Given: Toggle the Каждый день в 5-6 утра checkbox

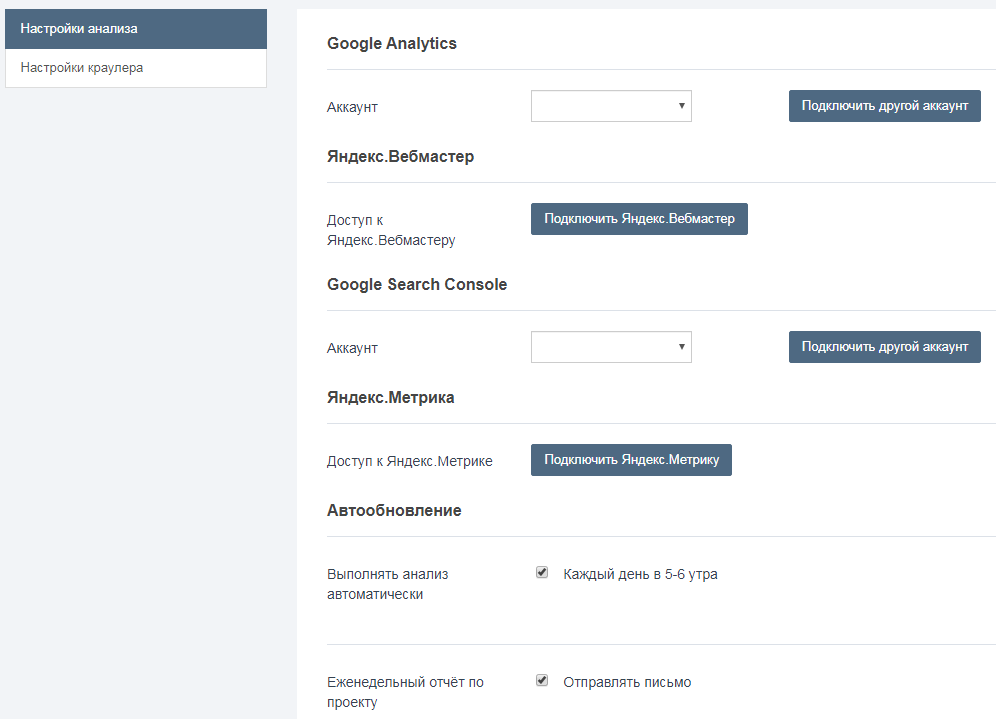Looking at the screenshot, I should [542, 572].
